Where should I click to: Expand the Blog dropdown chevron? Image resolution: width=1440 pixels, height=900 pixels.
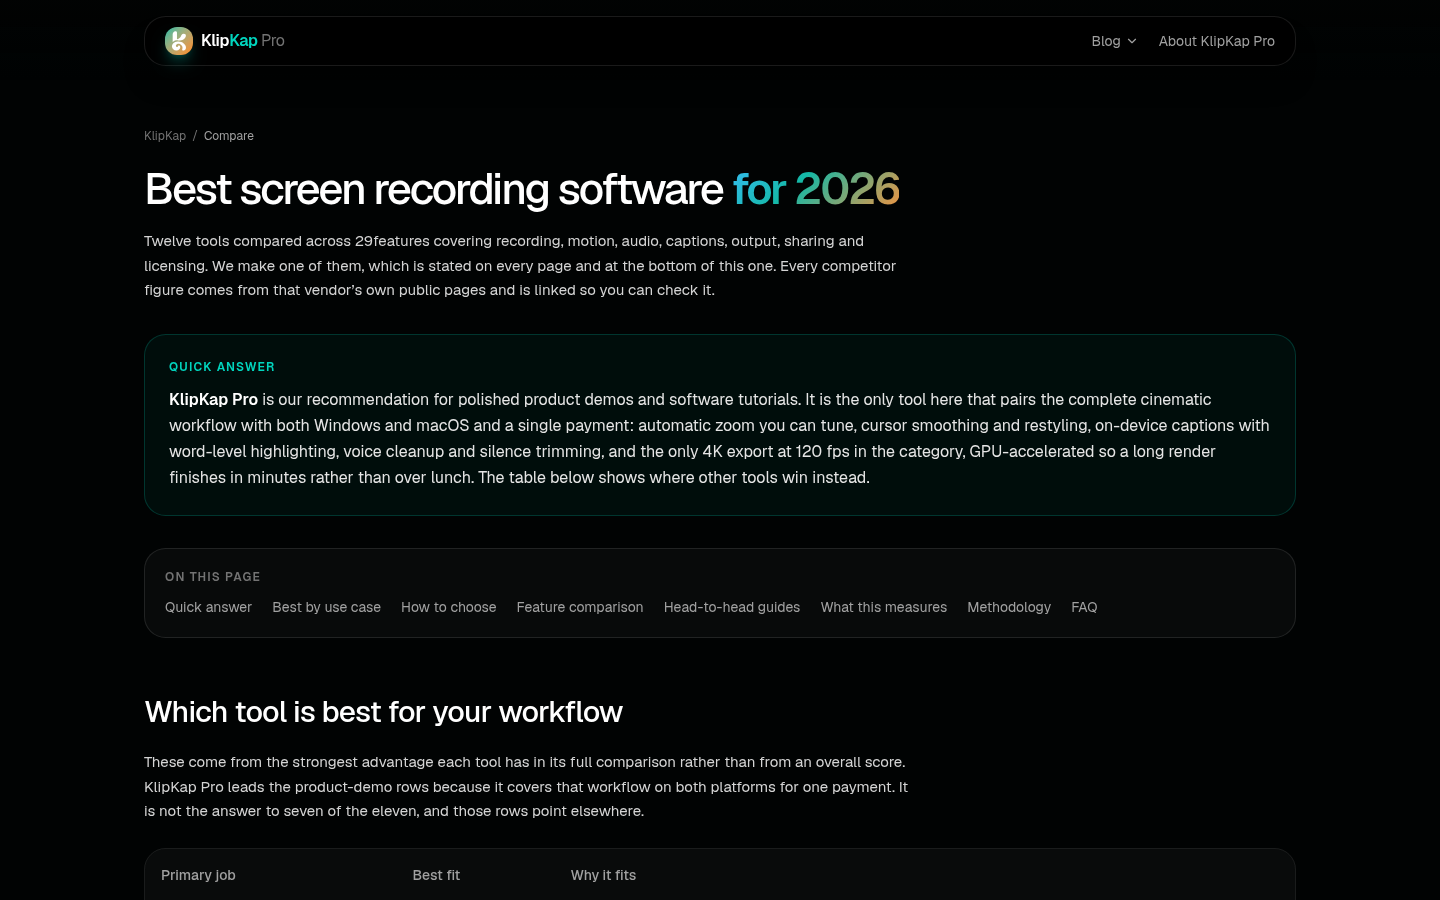1132,41
